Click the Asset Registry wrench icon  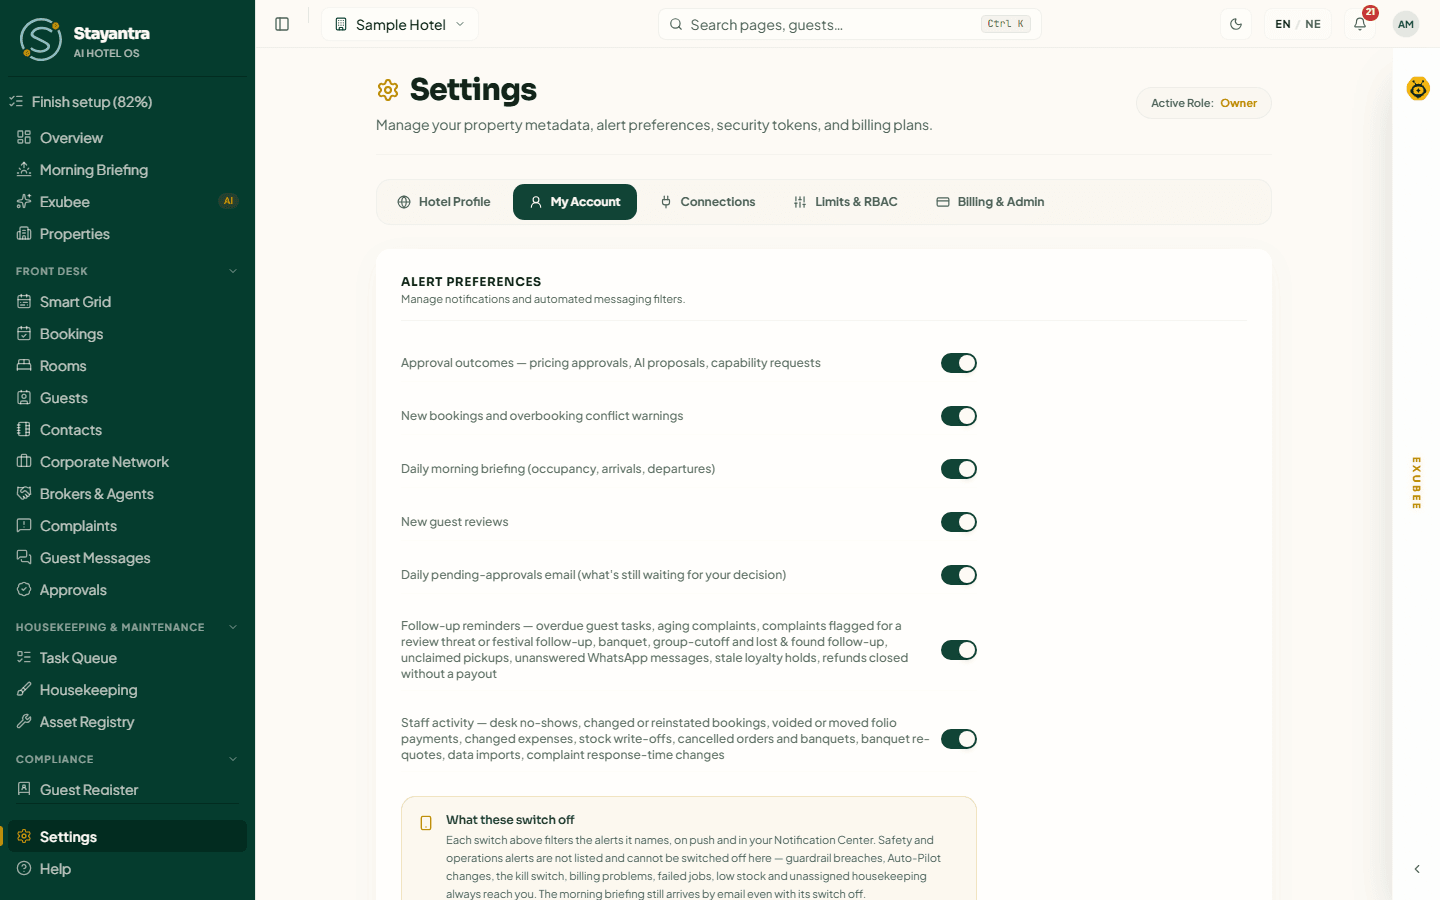[24, 721]
